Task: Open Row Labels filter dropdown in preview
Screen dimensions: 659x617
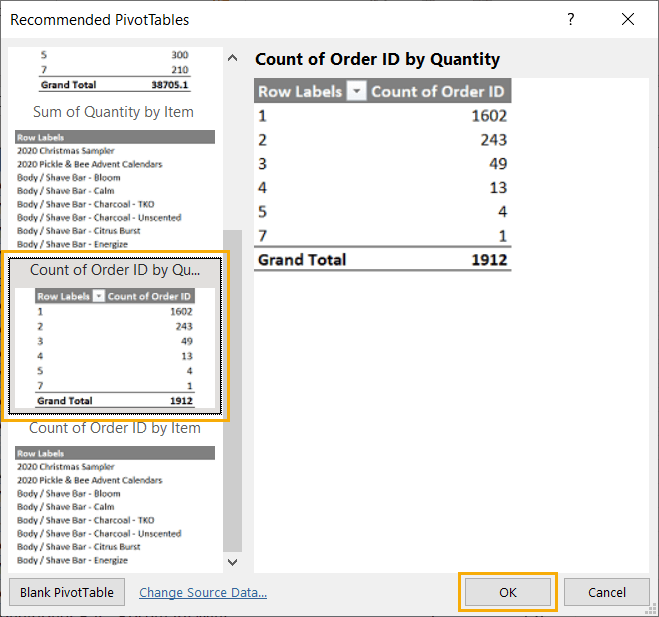Action: [356, 91]
